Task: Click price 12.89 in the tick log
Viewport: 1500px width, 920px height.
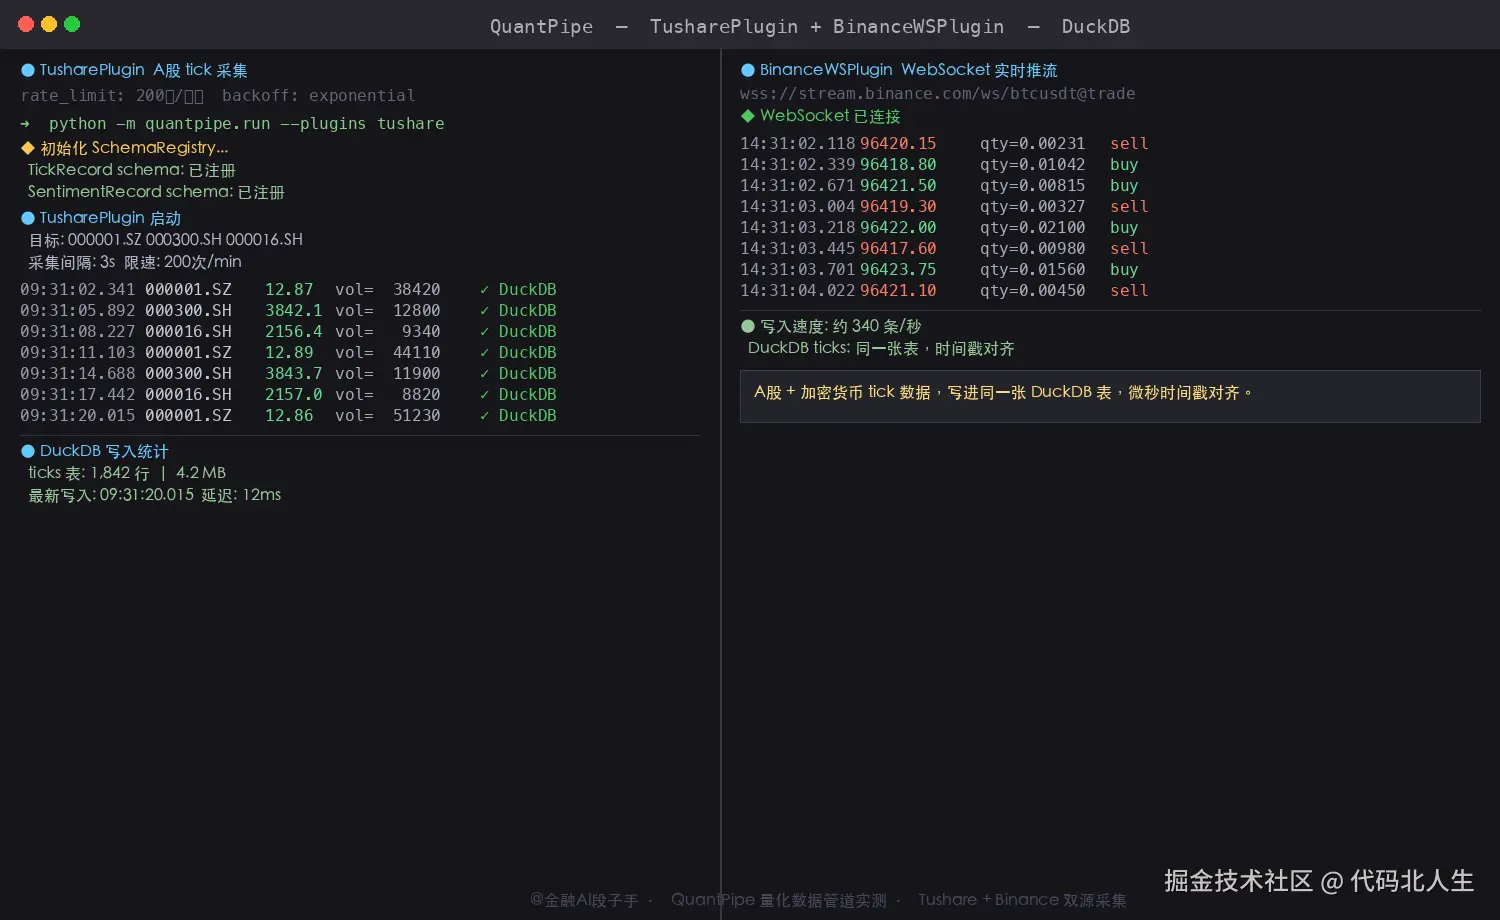Action: [x=289, y=353]
